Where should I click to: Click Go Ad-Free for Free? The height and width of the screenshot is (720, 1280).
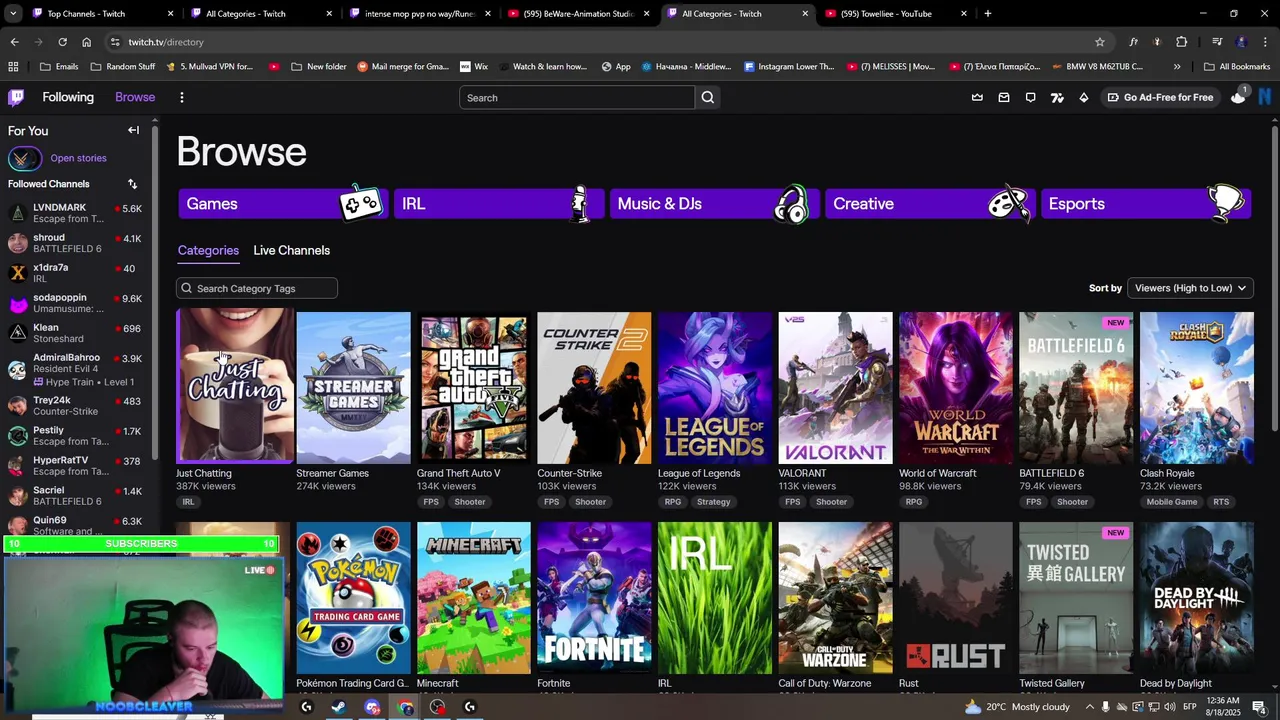(1160, 97)
